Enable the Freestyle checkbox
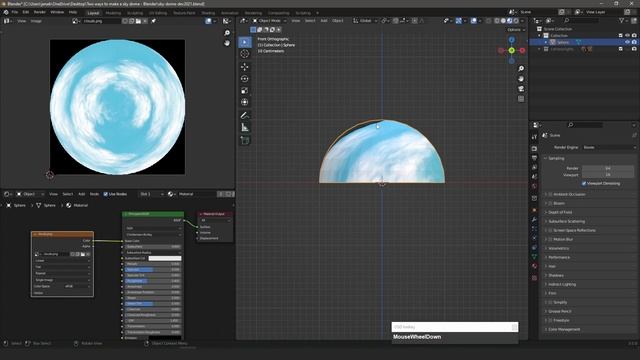Viewport: 640px width, 360px height. pyautogui.click(x=550, y=320)
